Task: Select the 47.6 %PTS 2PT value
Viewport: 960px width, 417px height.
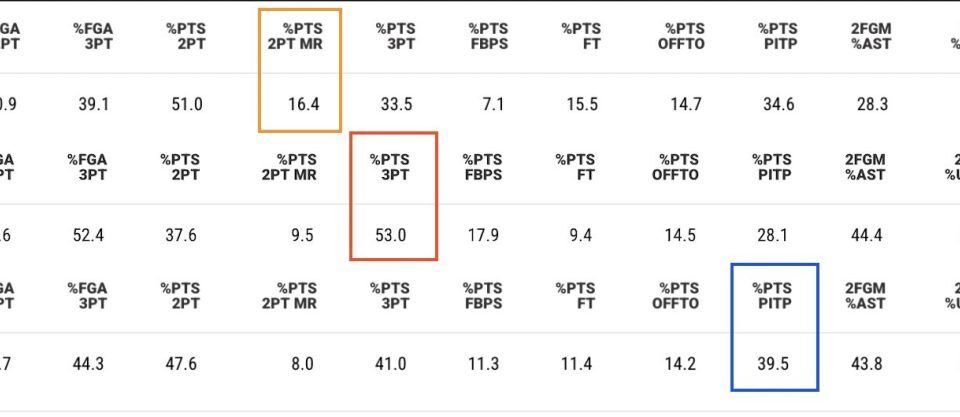Action: [181, 364]
